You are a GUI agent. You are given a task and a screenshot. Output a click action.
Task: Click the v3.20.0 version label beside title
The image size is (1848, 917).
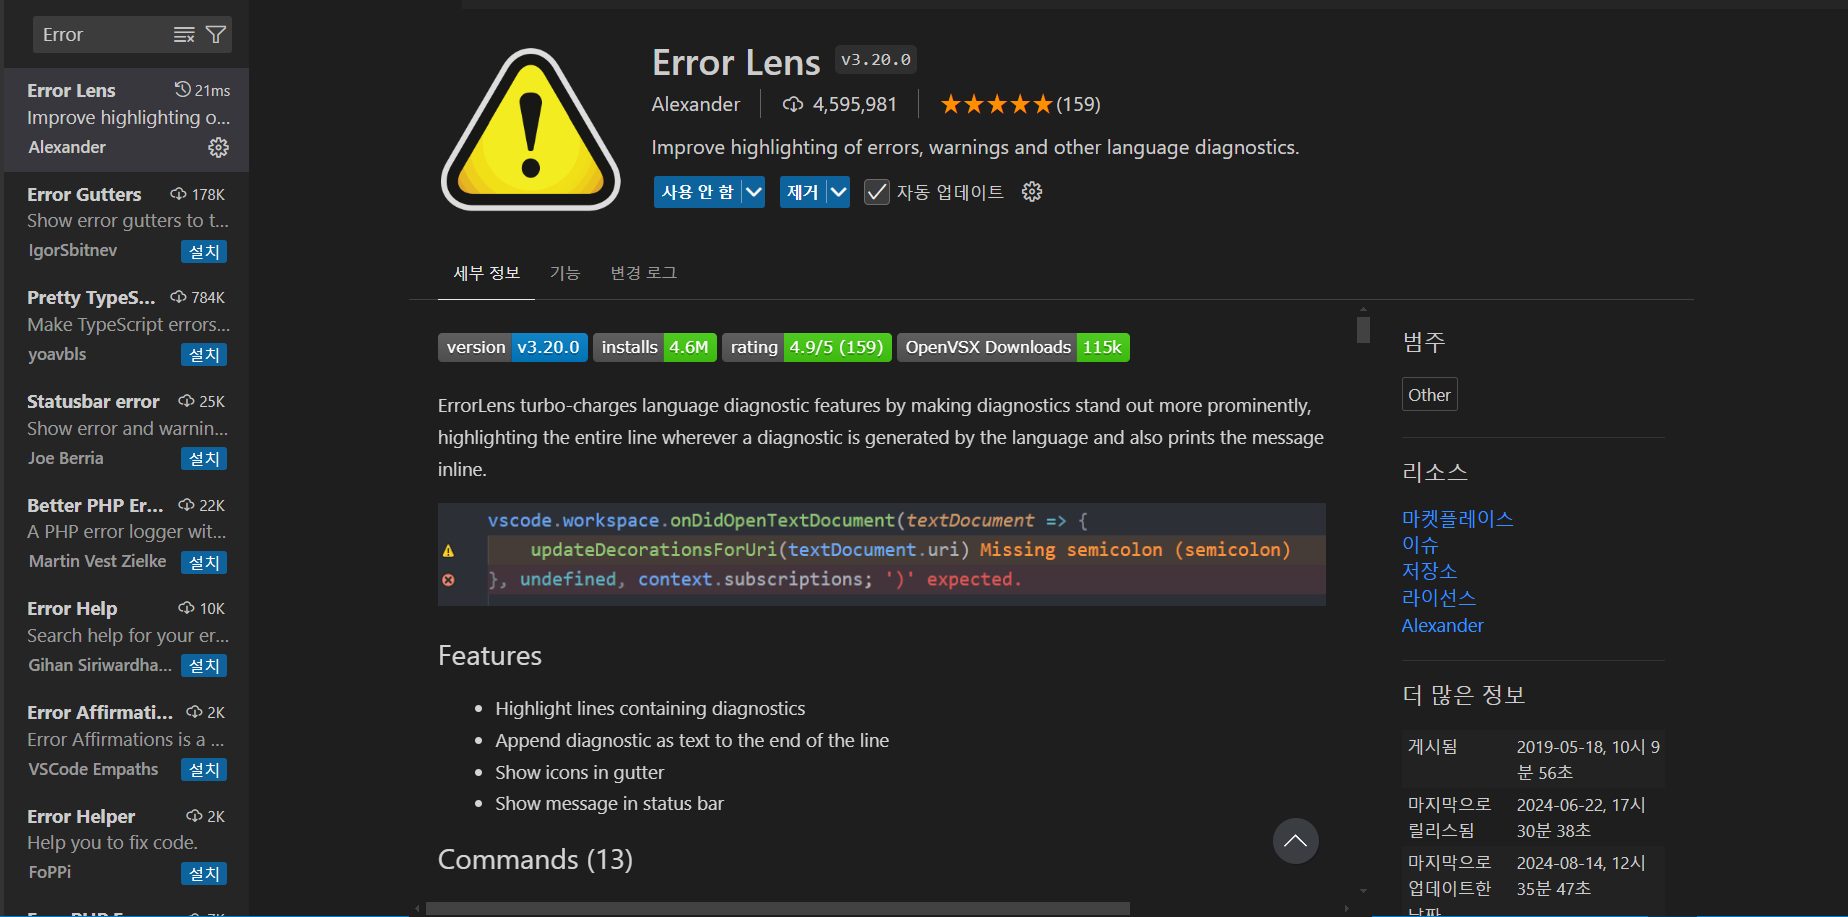[876, 60]
